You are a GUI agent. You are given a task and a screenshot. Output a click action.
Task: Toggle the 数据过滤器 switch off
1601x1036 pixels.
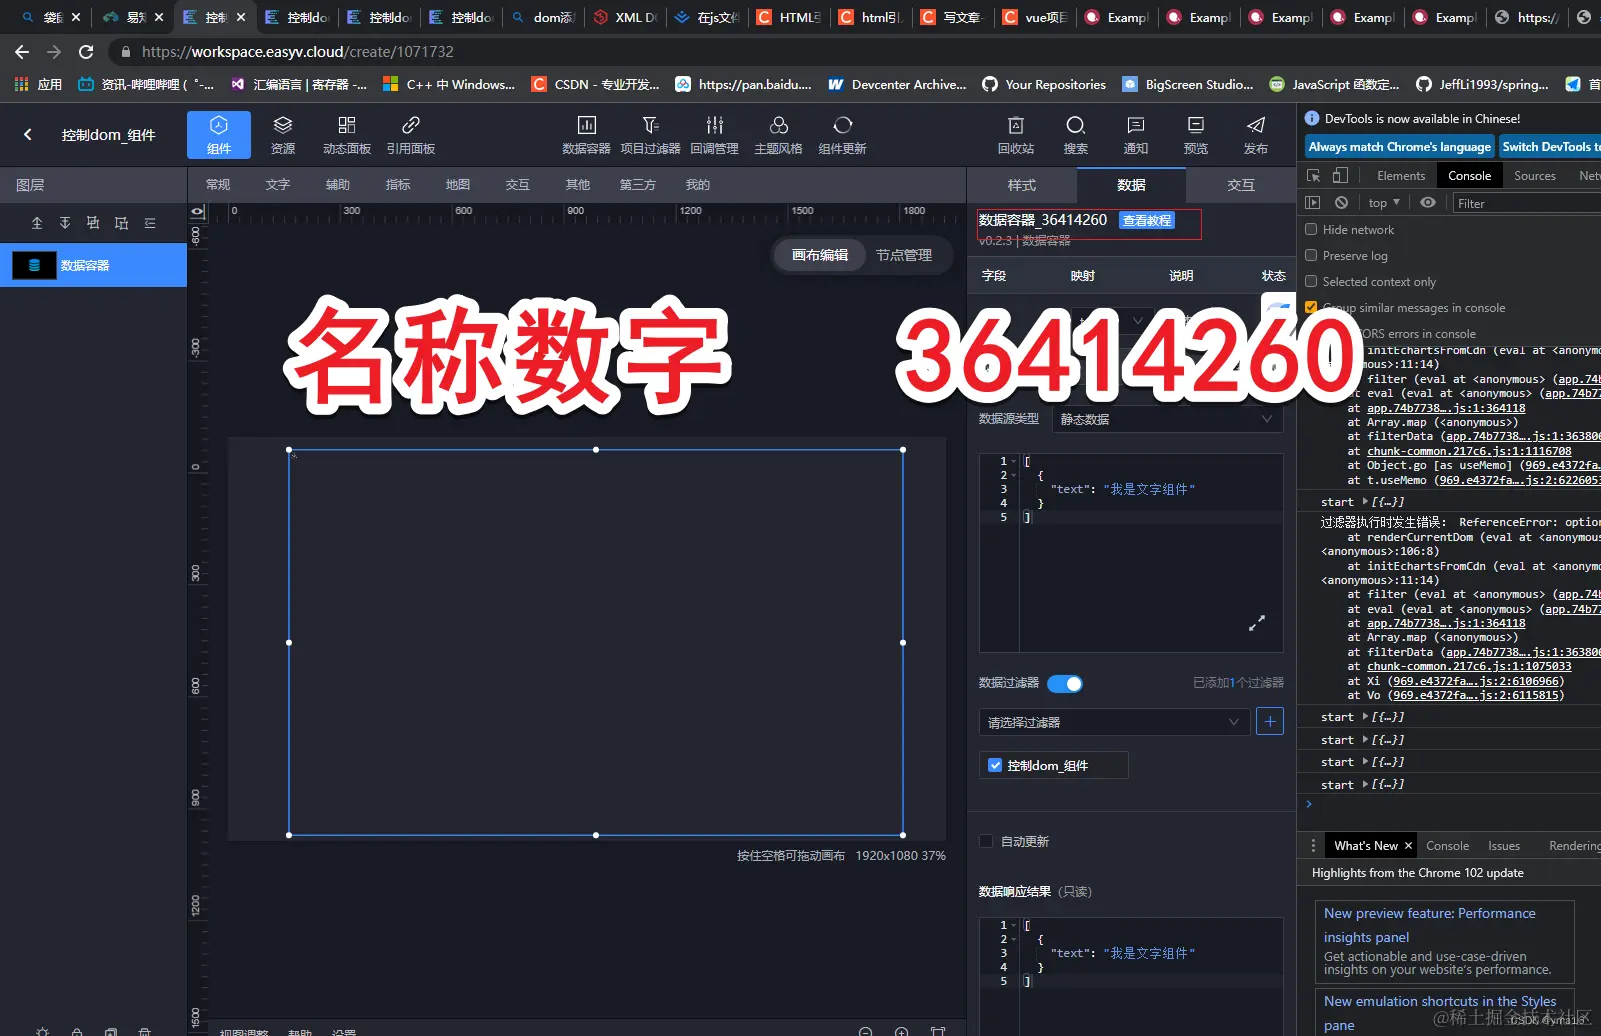(1065, 683)
